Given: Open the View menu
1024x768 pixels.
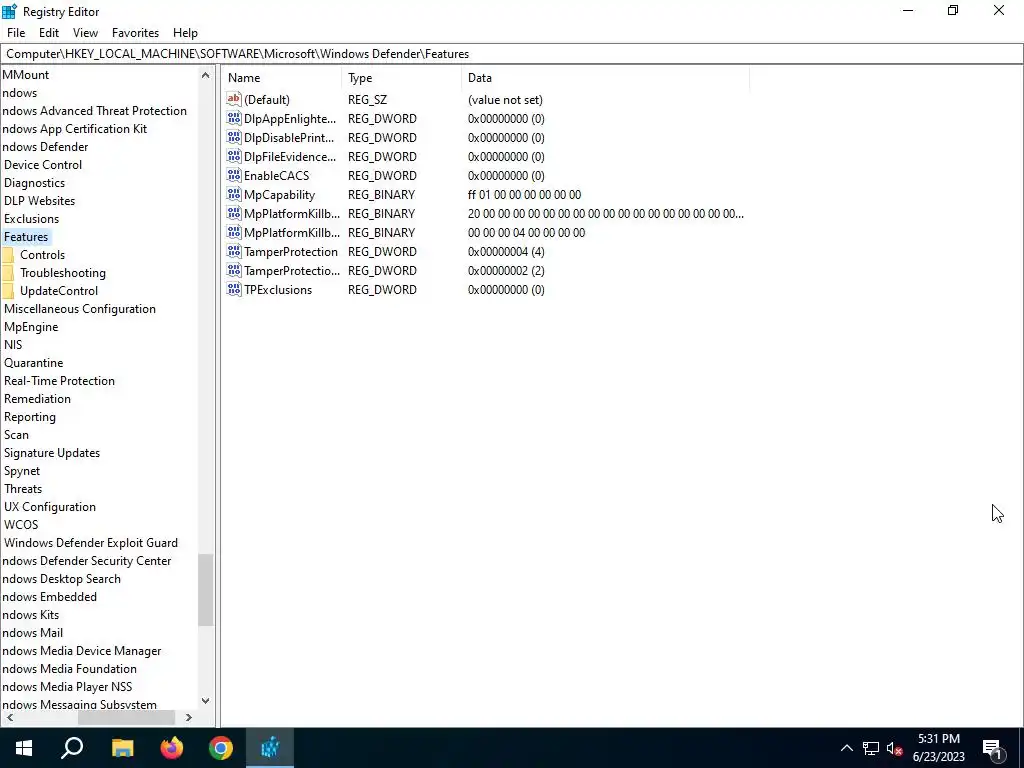Looking at the screenshot, I should pyautogui.click(x=85, y=33).
